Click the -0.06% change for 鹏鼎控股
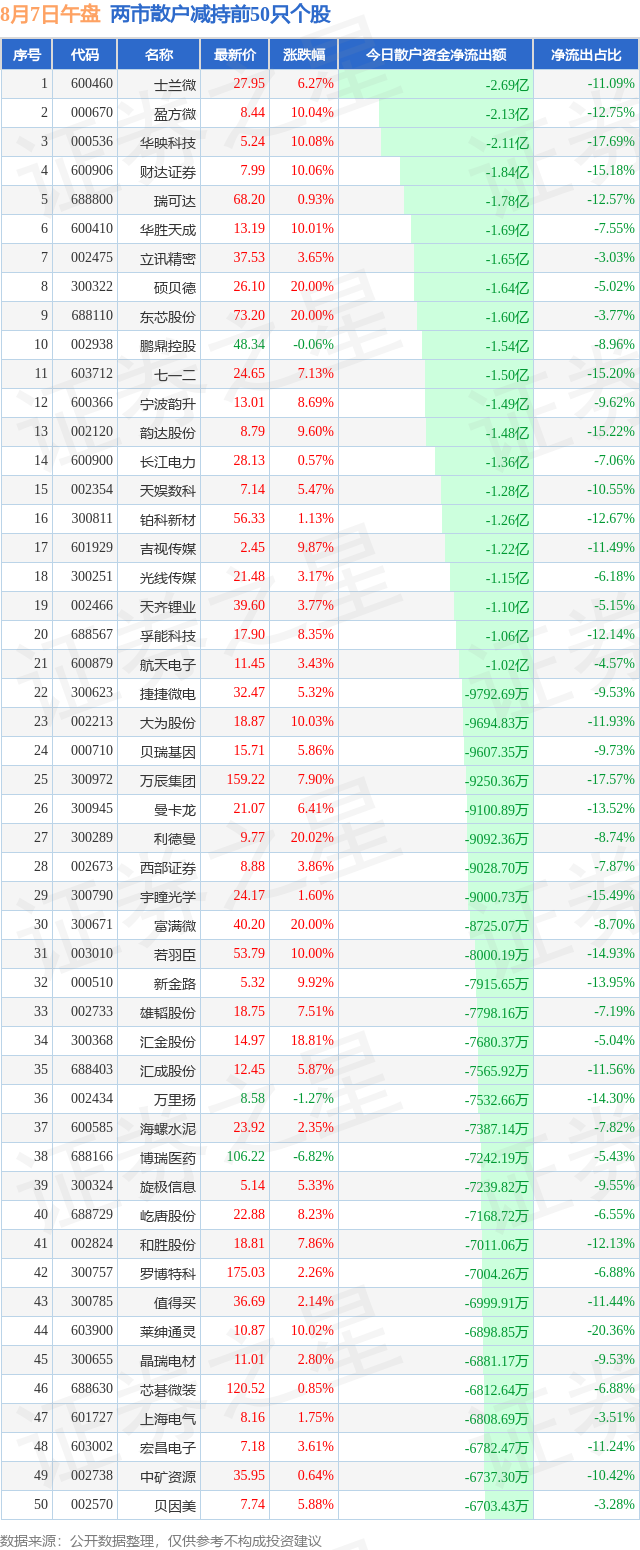The width and height of the screenshot is (640, 1550). 313,345
